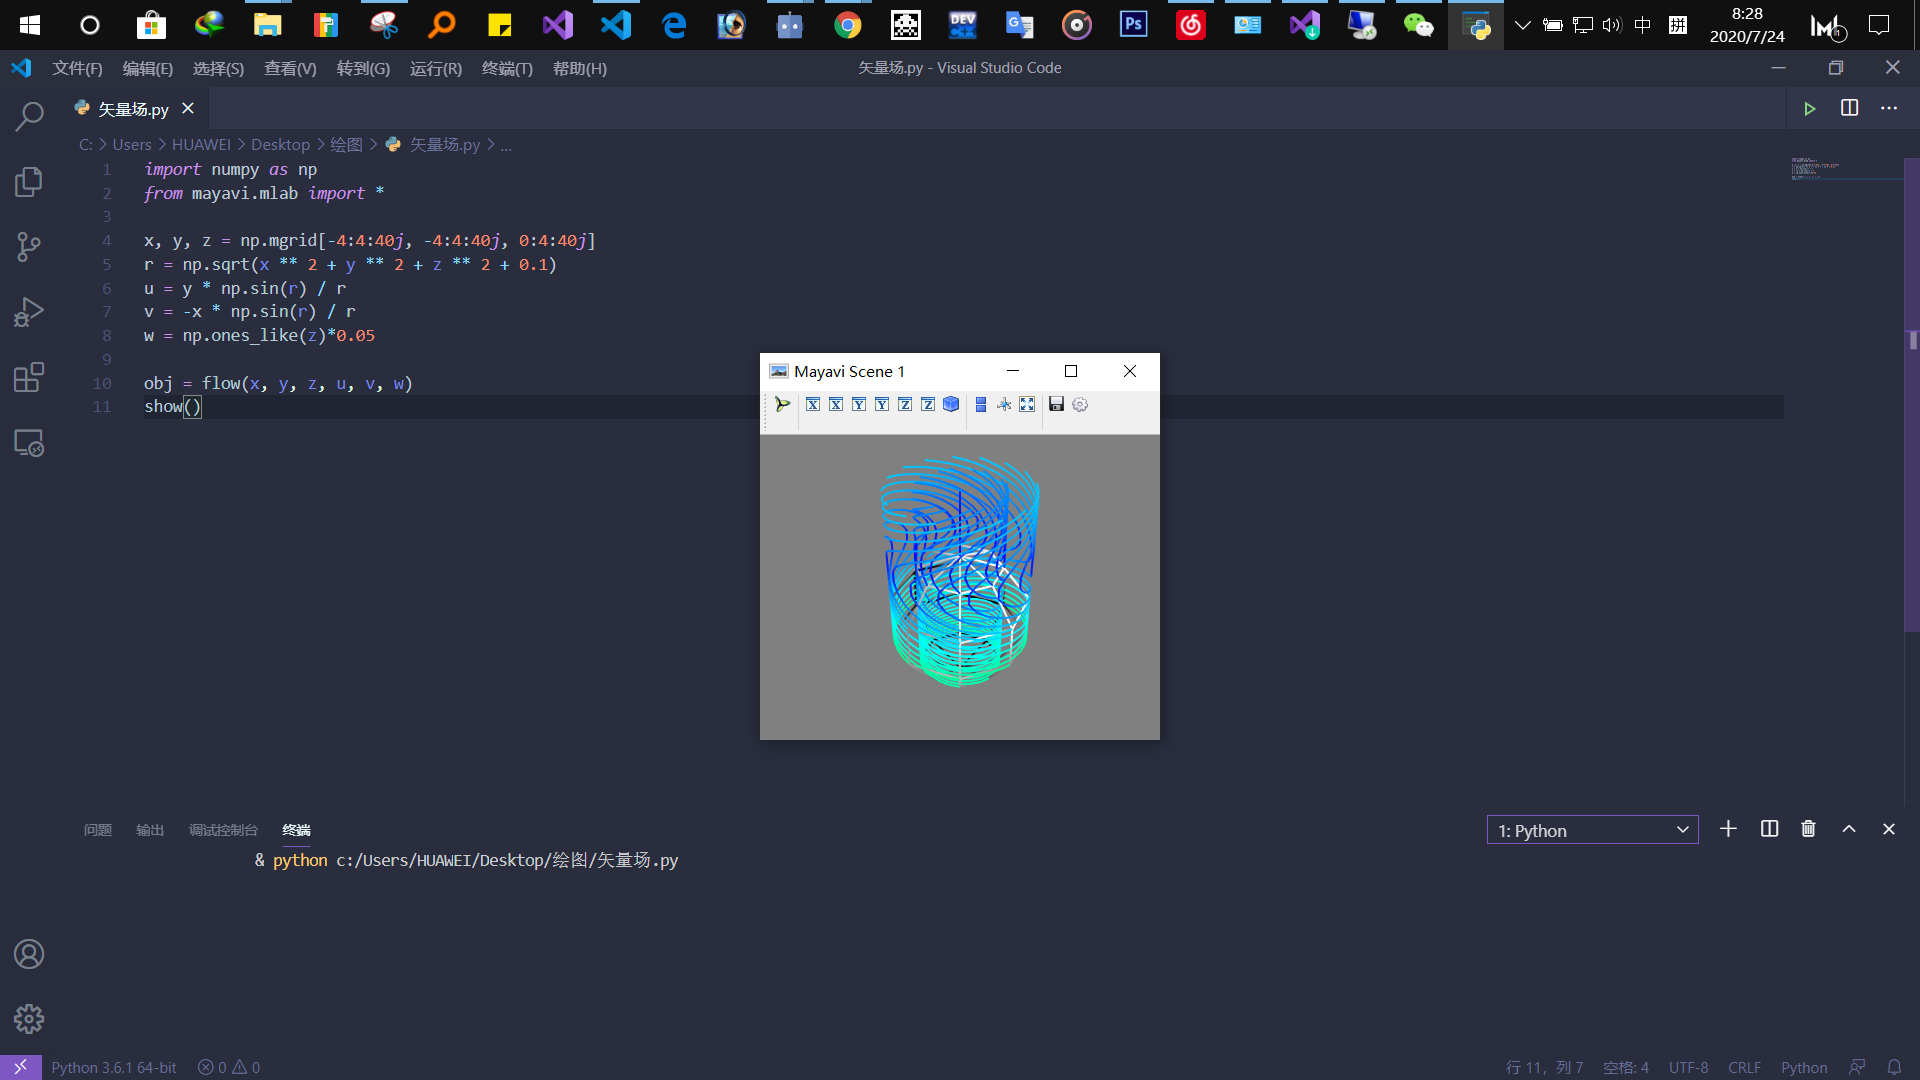The width and height of the screenshot is (1920, 1080).
Task: Select Python 3.6.1 interpreter in status bar
Action: [x=113, y=1067]
